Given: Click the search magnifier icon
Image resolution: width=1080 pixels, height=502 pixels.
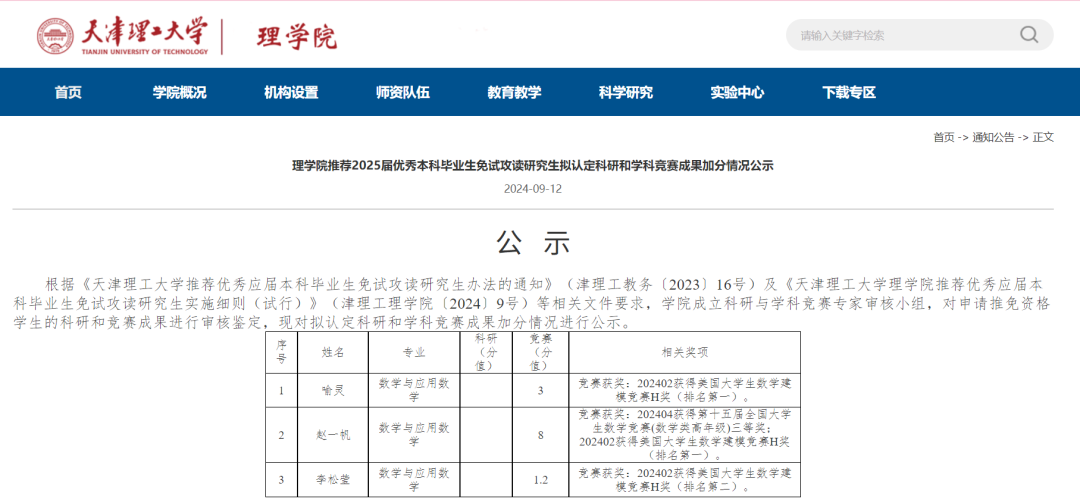Looking at the screenshot, I should point(1029,35).
